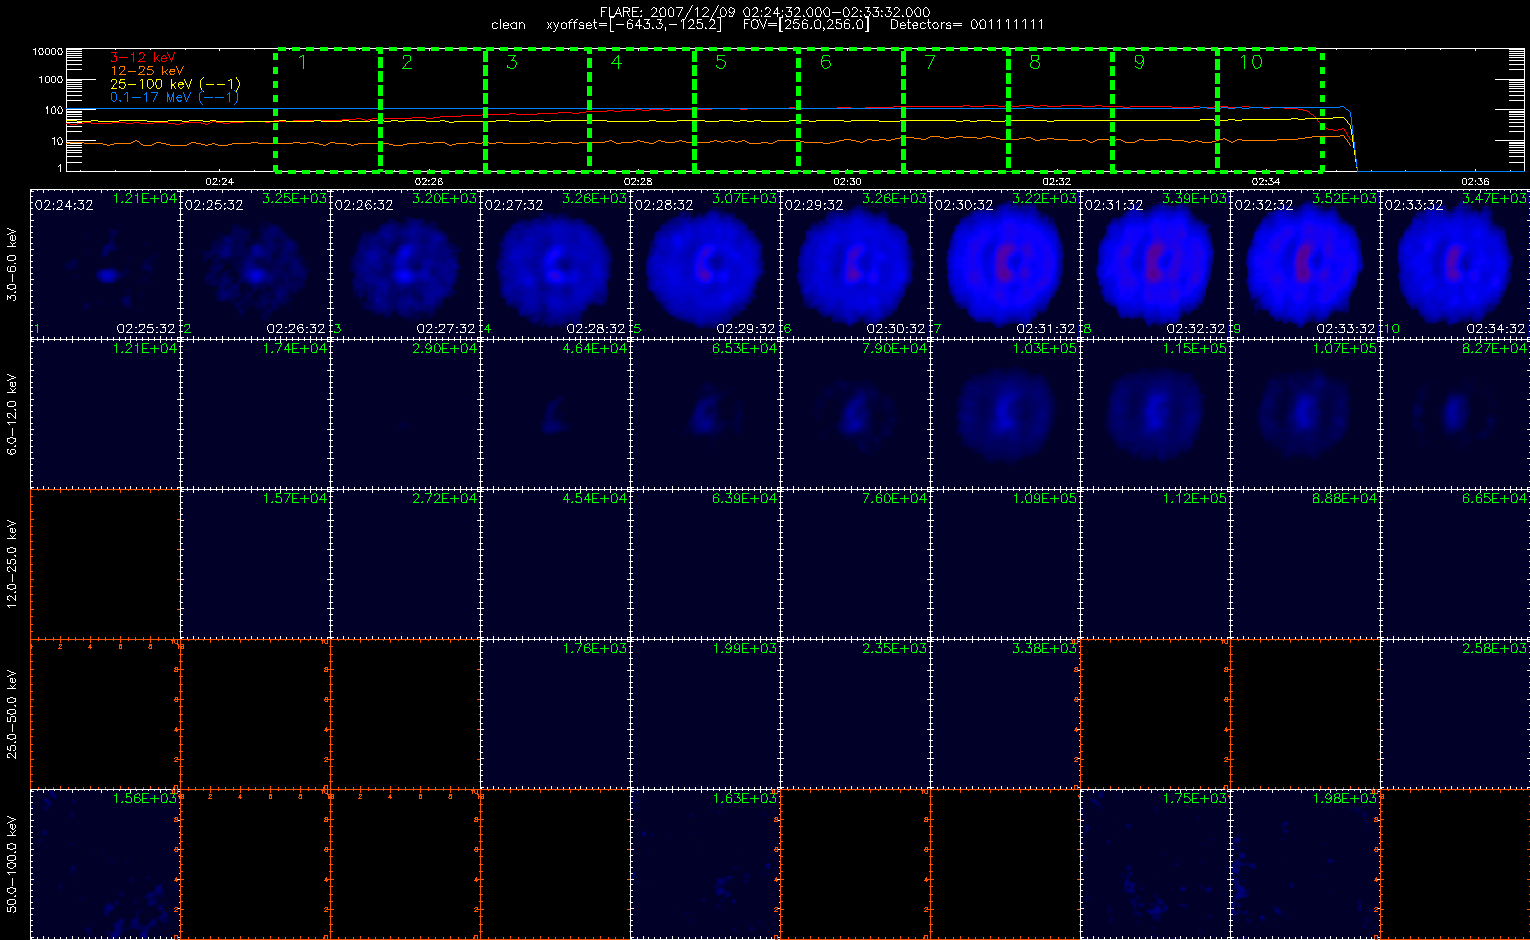Screen dimensions: 1530x940
Task: Open the 6-12 keV image with peak 6.53E+04
Action: click(x=706, y=414)
